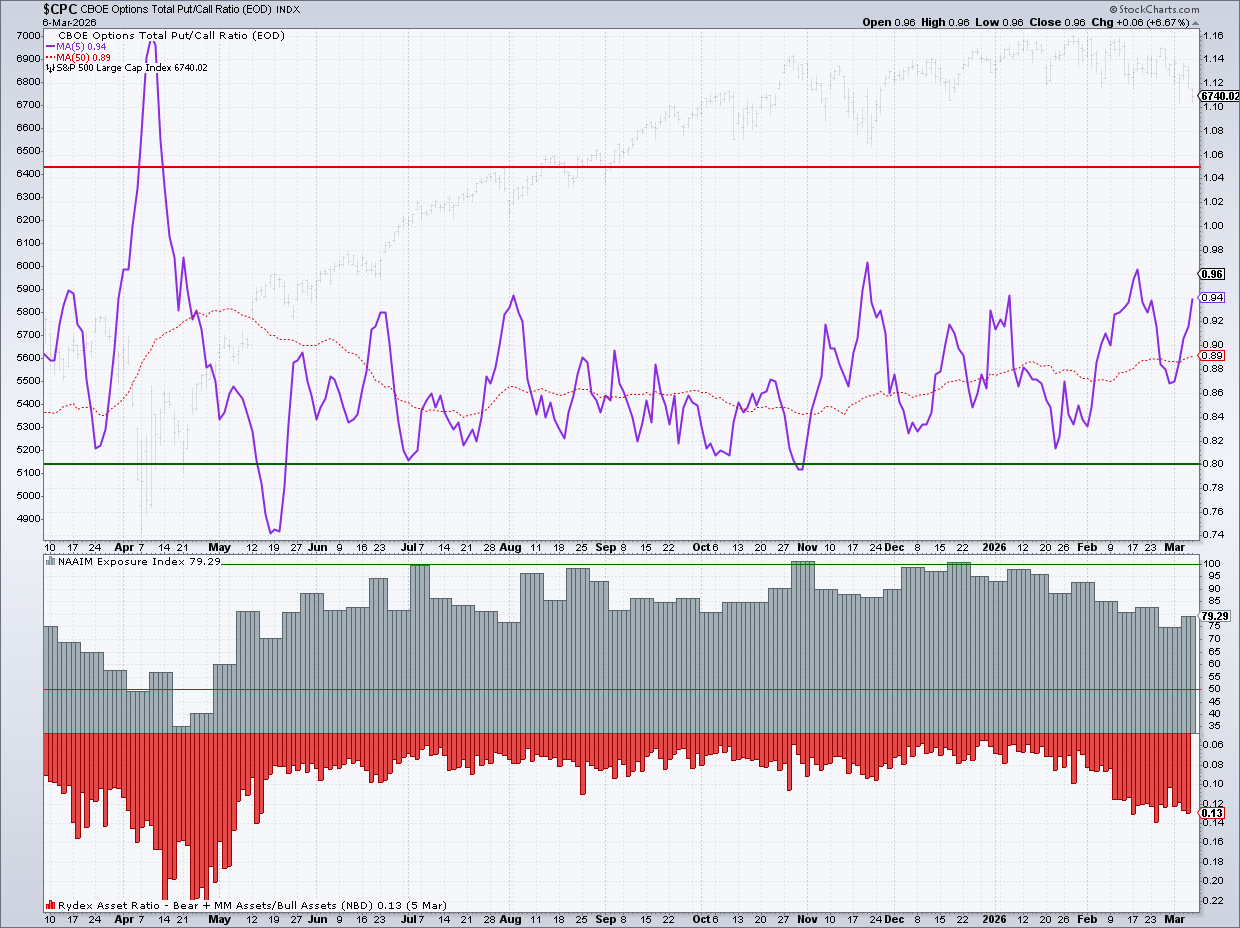
Task: Click the green horizontal line at 0.80
Action: coord(620,464)
